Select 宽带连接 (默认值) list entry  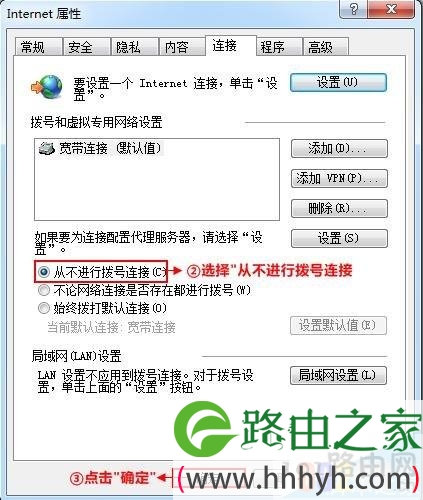point(100,148)
